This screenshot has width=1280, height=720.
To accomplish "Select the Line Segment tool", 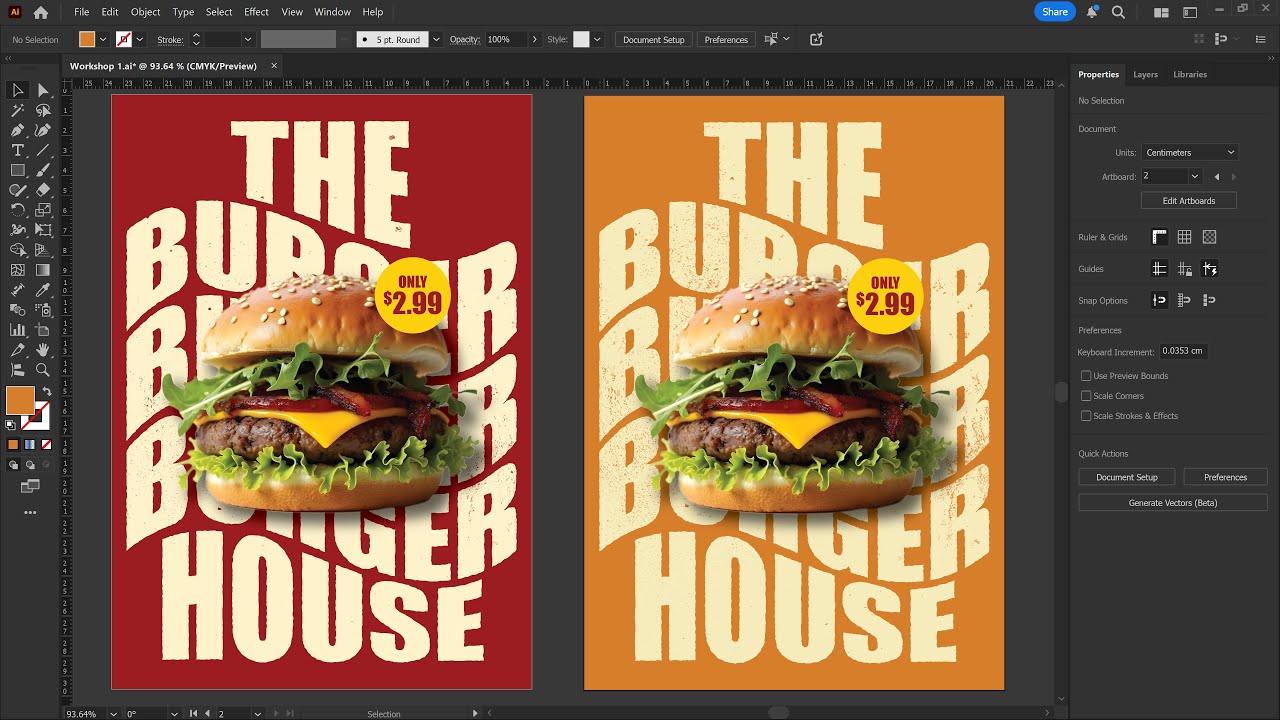I will point(43,150).
